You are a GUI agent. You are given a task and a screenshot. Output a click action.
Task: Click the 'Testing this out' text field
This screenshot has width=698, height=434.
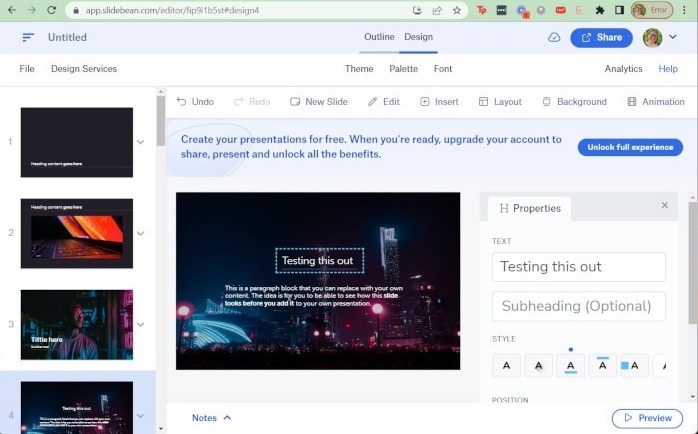pyautogui.click(x=579, y=267)
